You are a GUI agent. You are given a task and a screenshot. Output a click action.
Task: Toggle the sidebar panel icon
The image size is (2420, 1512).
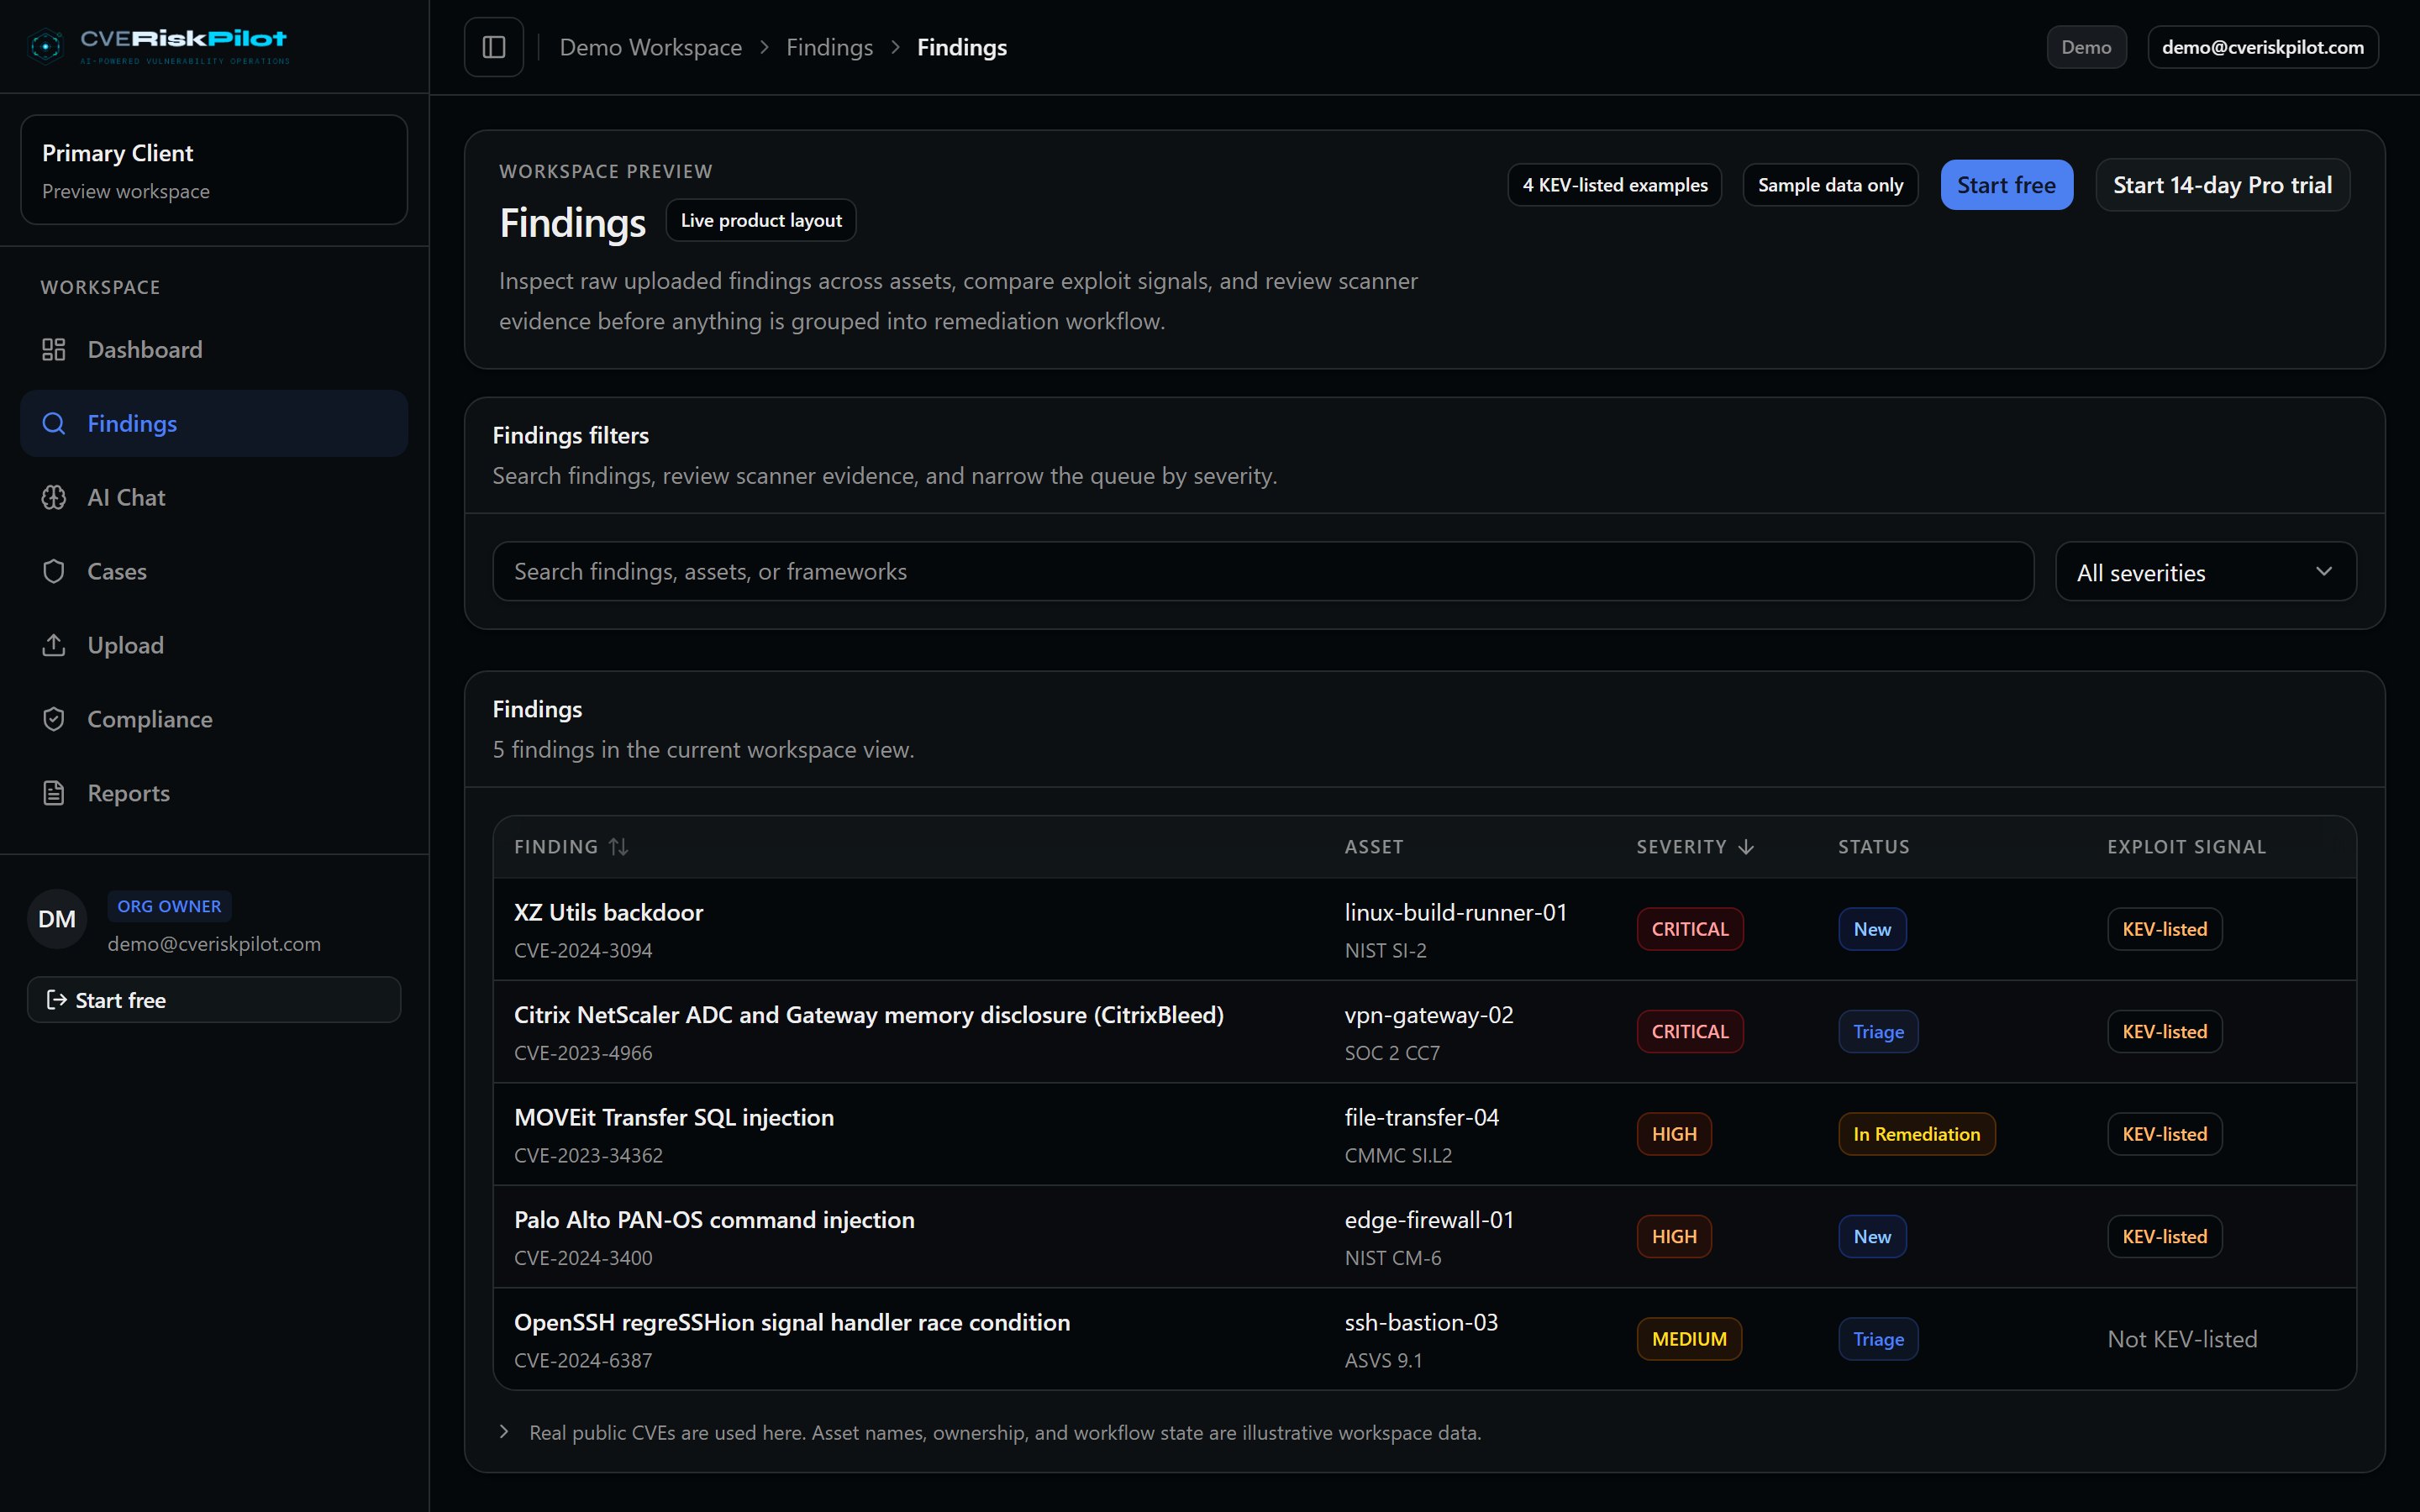point(494,47)
